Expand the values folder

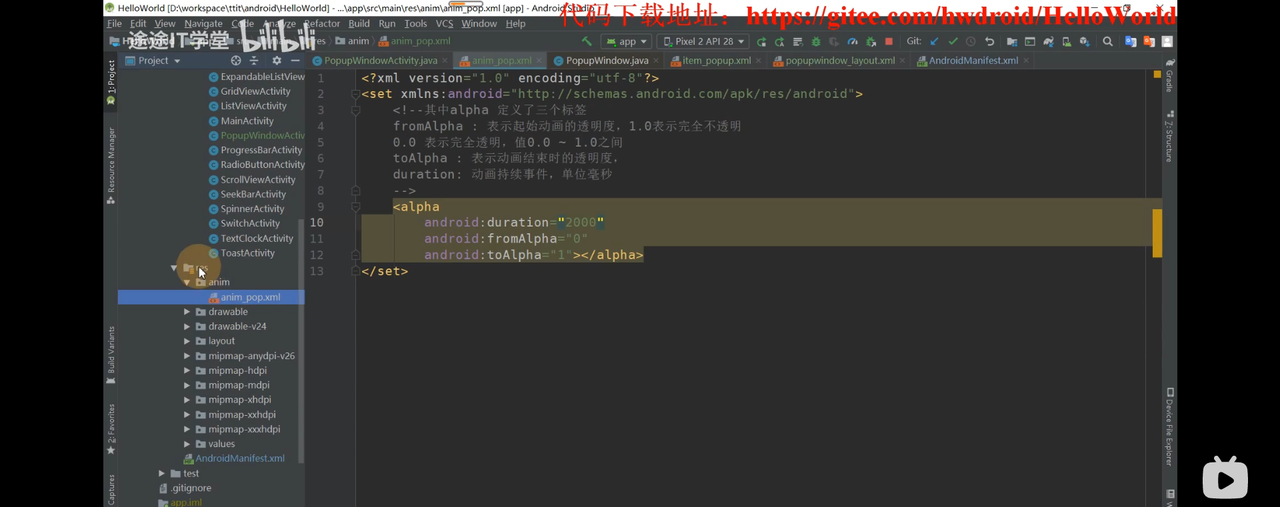pos(187,444)
